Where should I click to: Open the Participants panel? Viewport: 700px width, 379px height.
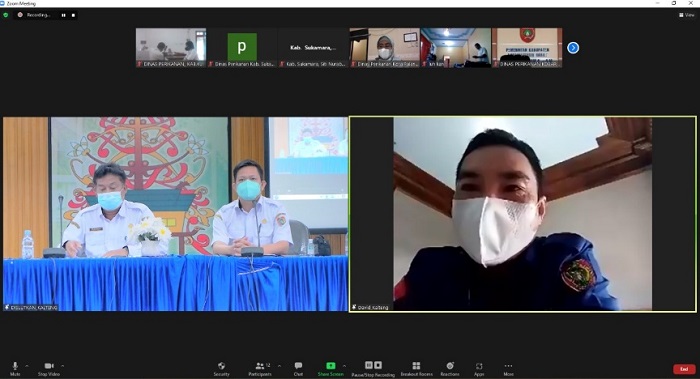coord(260,369)
